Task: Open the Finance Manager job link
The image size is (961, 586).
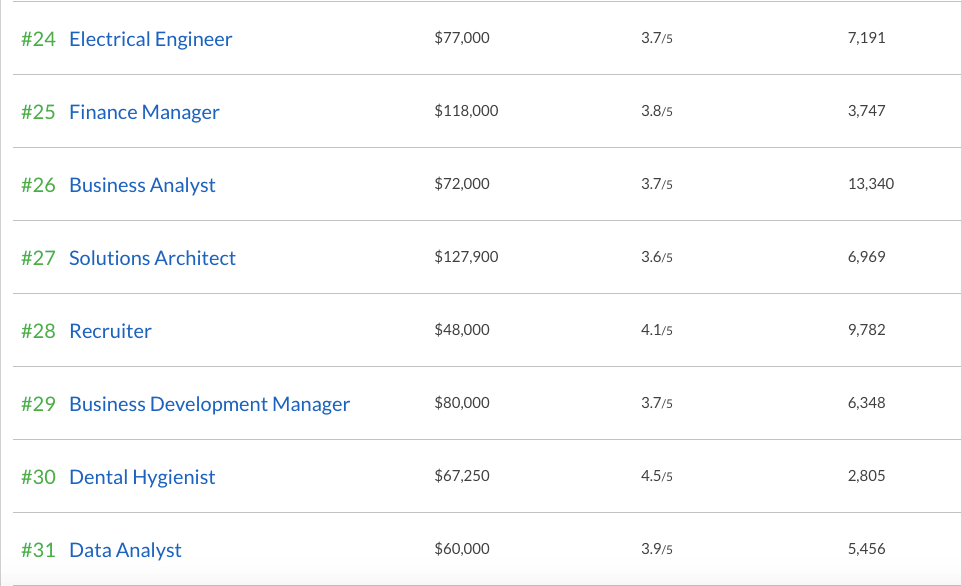Action: coord(144,112)
